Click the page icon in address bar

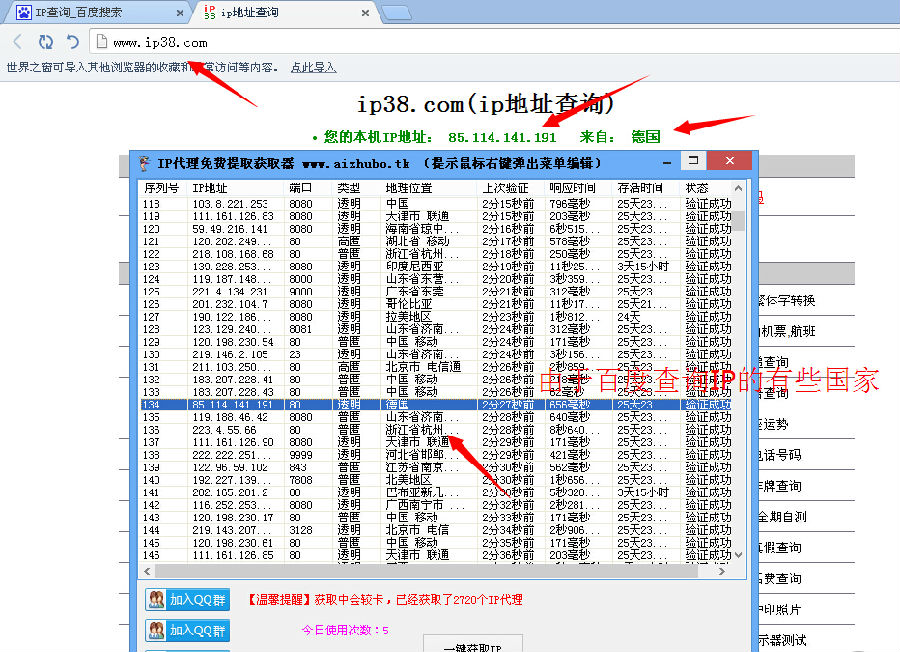click(x=100, y=42)
